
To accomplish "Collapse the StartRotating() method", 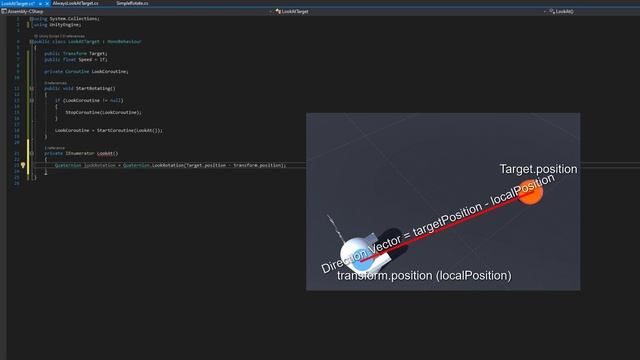I will pyautogui.click(x=31, y=89).
